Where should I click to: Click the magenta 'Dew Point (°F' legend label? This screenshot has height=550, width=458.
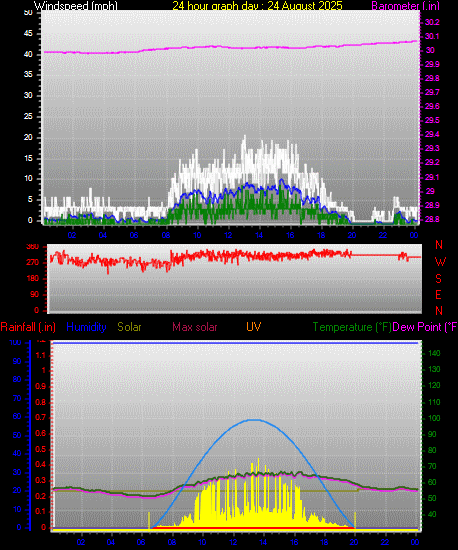(x=425, y=327)
